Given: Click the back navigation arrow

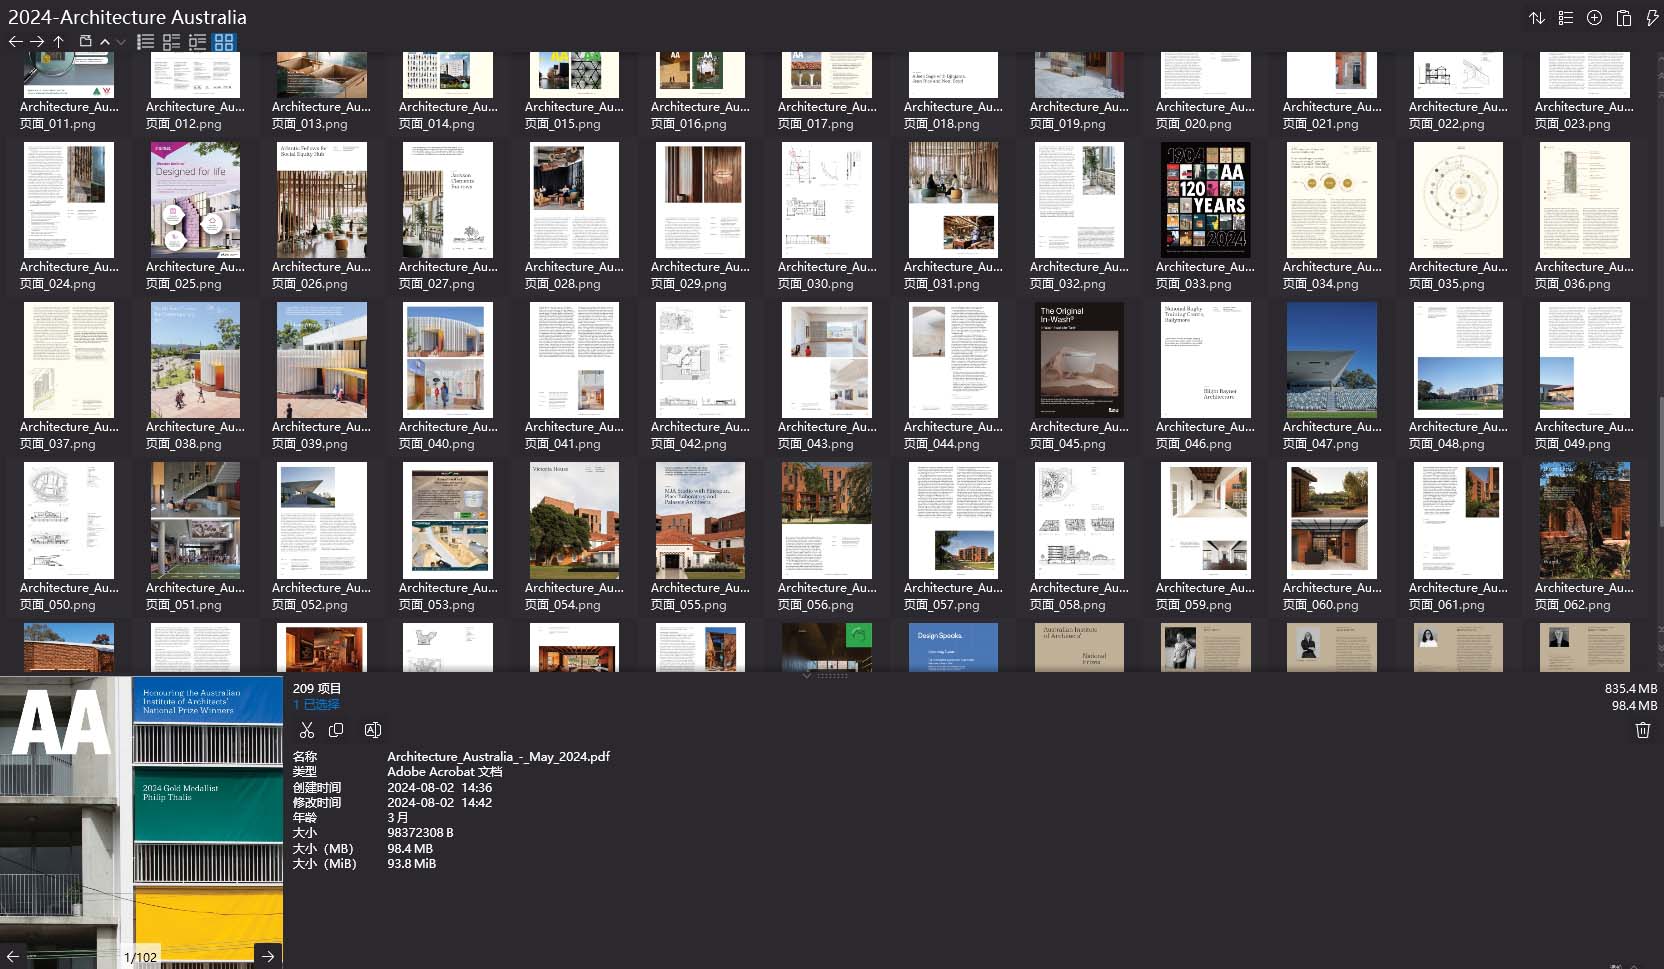Looking at the screenshot, I should (x=15, y=42).
